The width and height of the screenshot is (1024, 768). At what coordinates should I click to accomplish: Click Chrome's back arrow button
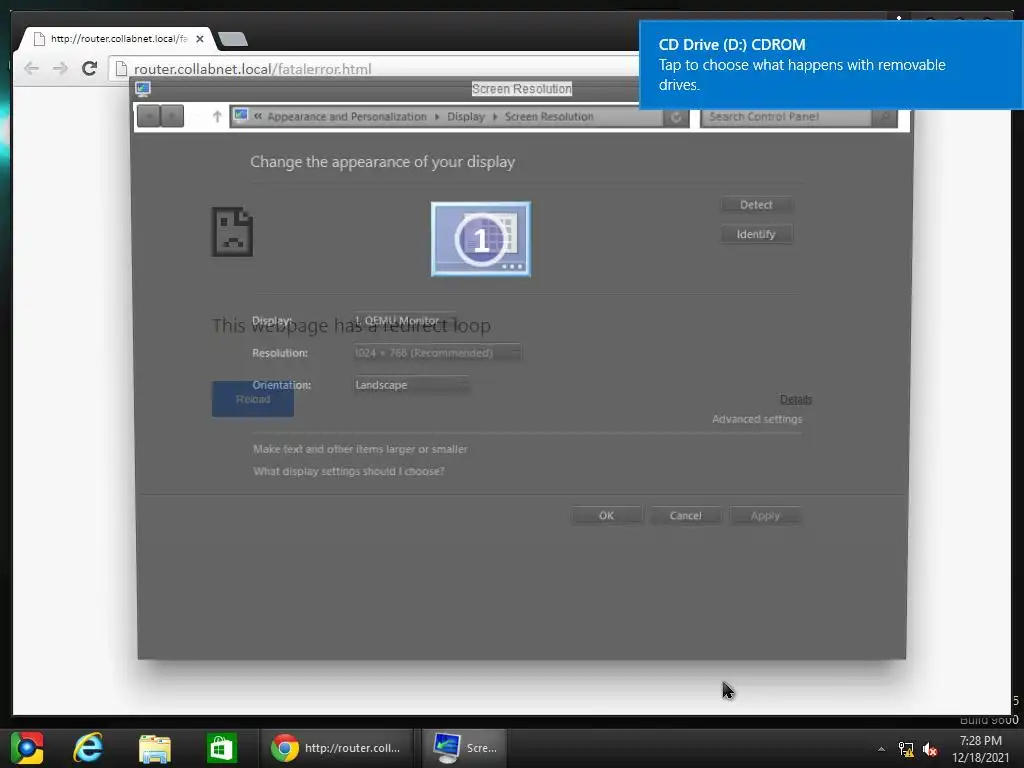tap(31, 69)
